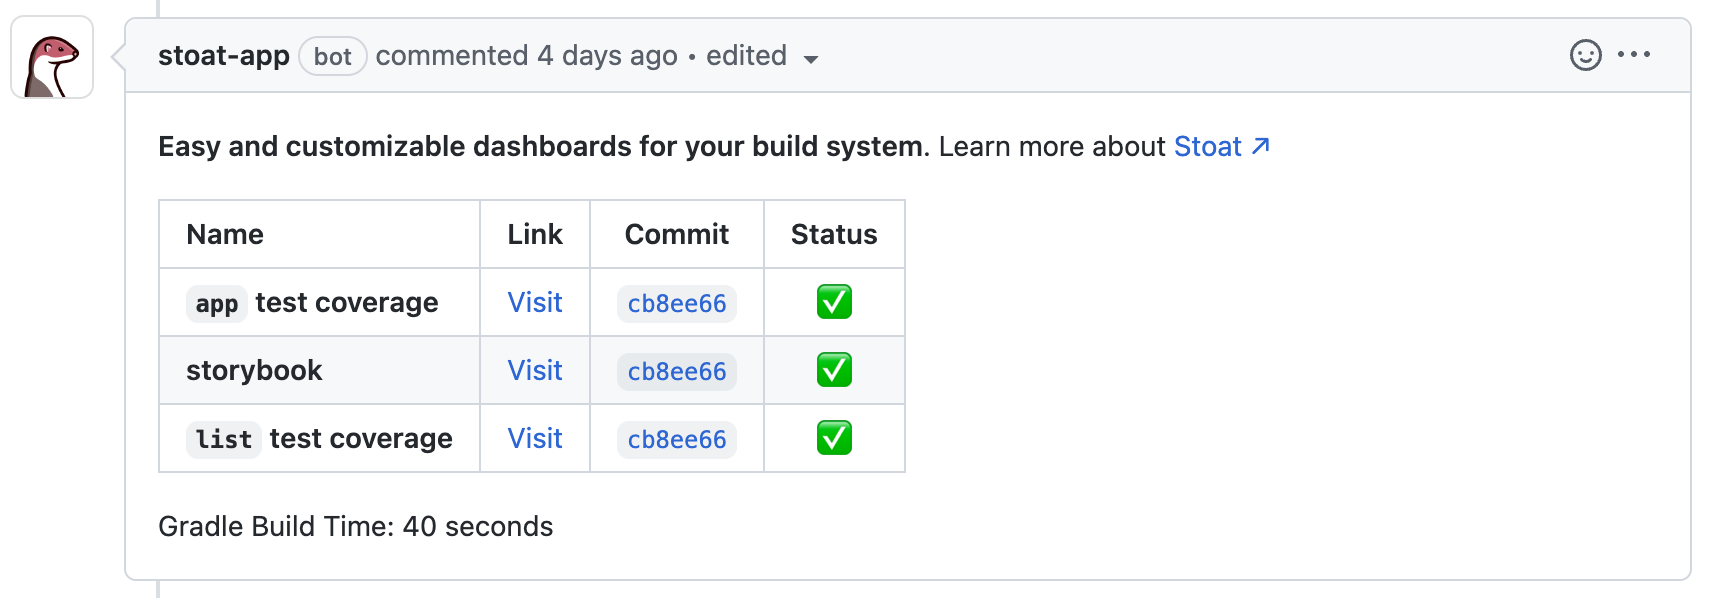This screenshot has height=598, width=1714.
Task: Open the stoat-app avatar image
Action: tap(52, 57)
